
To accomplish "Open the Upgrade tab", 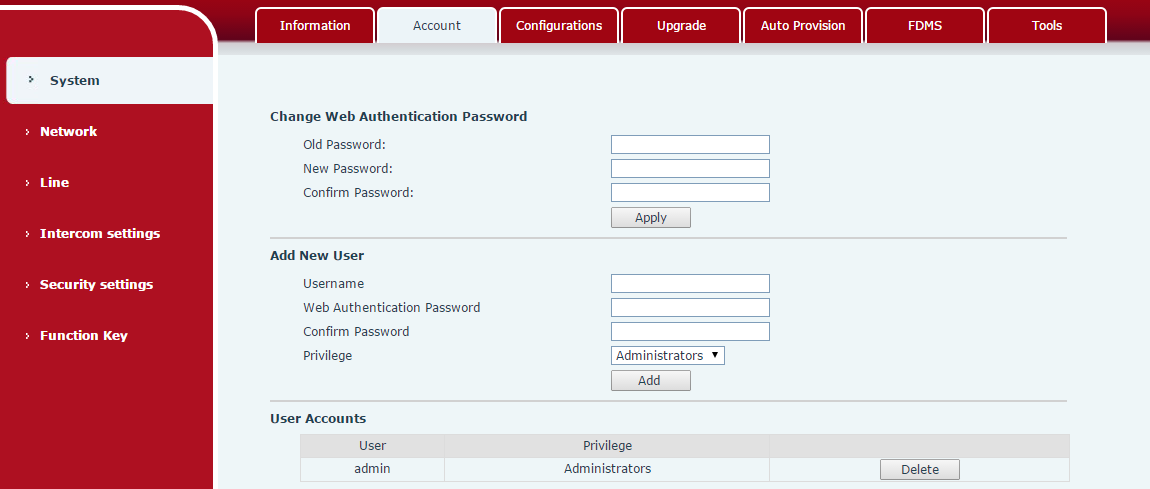I will [x=681, y=26].
